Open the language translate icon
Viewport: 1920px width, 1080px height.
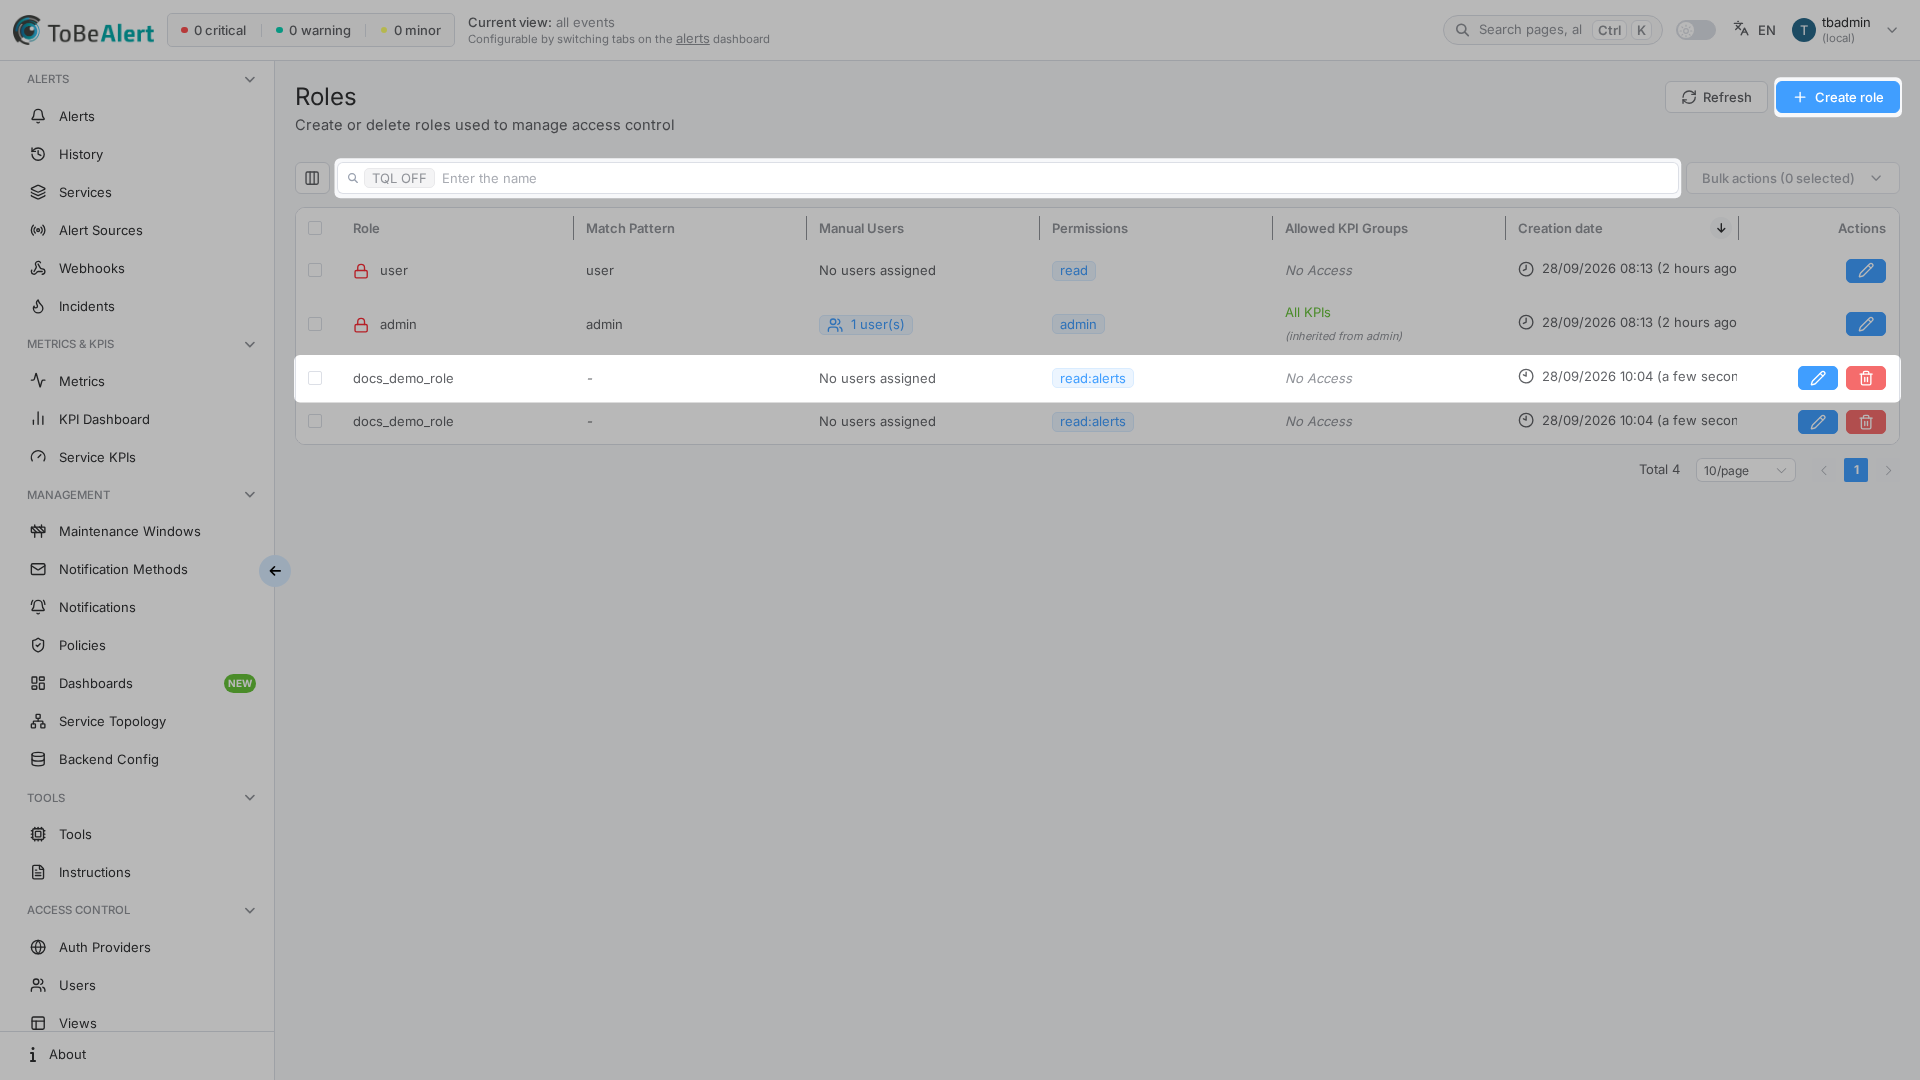coord(1741,29)
